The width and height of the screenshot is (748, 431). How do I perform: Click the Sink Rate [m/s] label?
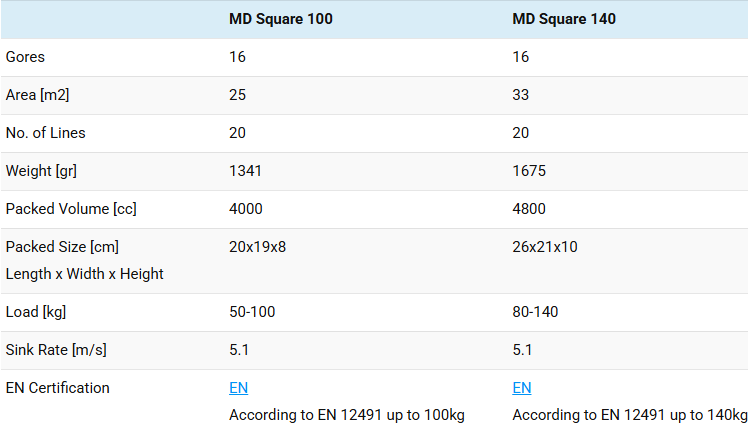tap(56, 350)
